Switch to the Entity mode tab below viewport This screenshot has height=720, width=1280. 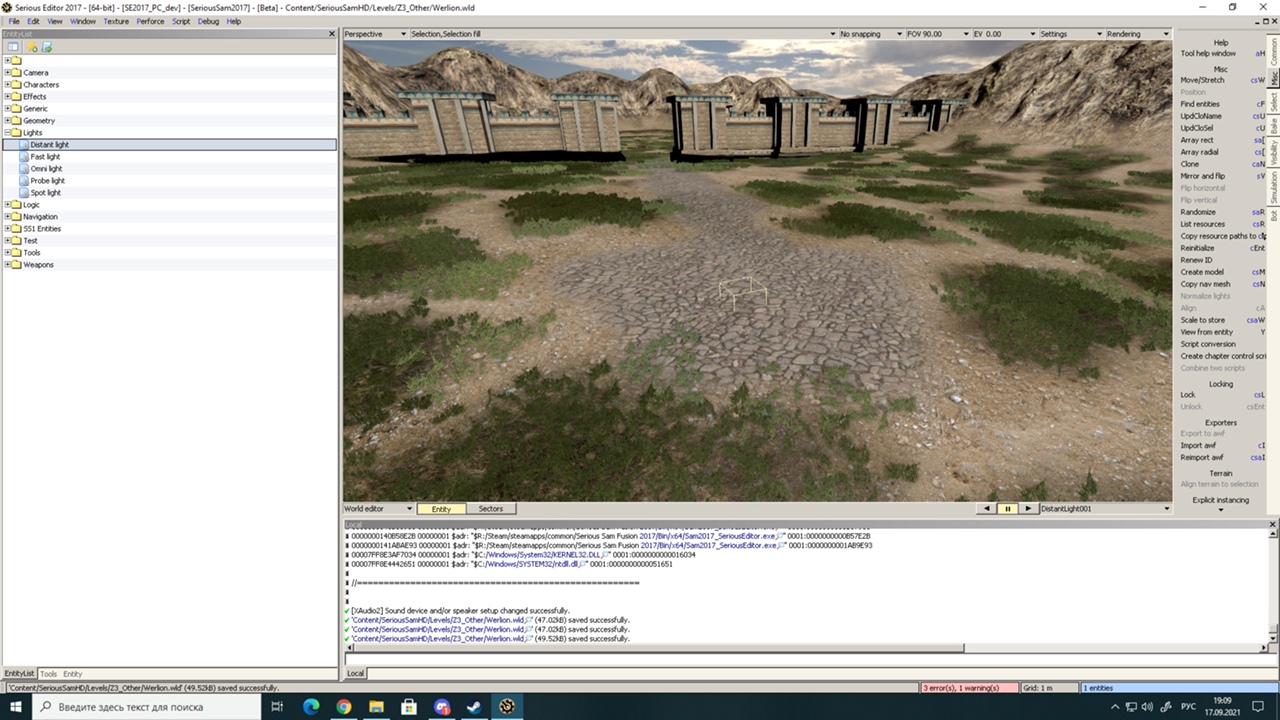[x=441, y=509]
